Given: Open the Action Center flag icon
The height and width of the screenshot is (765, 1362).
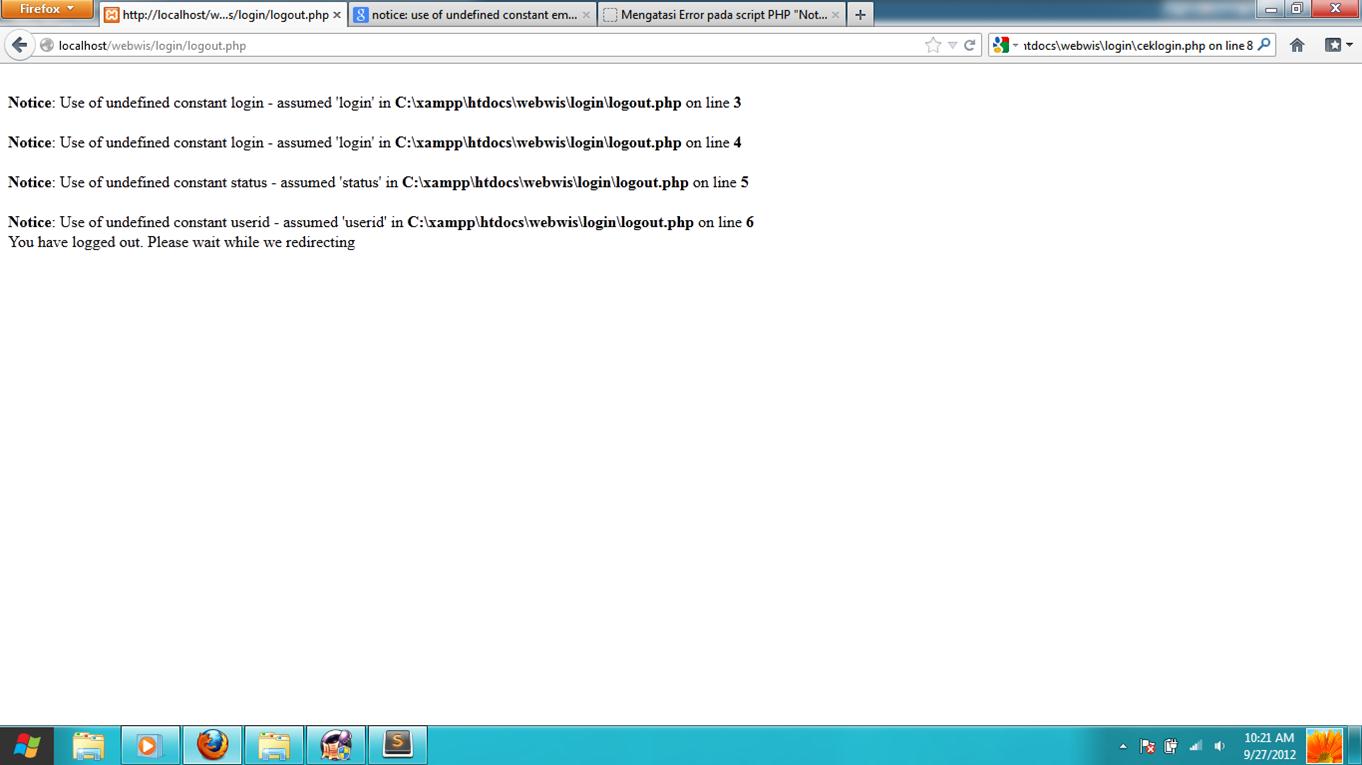Looking at the screenshot, I should [x=1147, y=746].
